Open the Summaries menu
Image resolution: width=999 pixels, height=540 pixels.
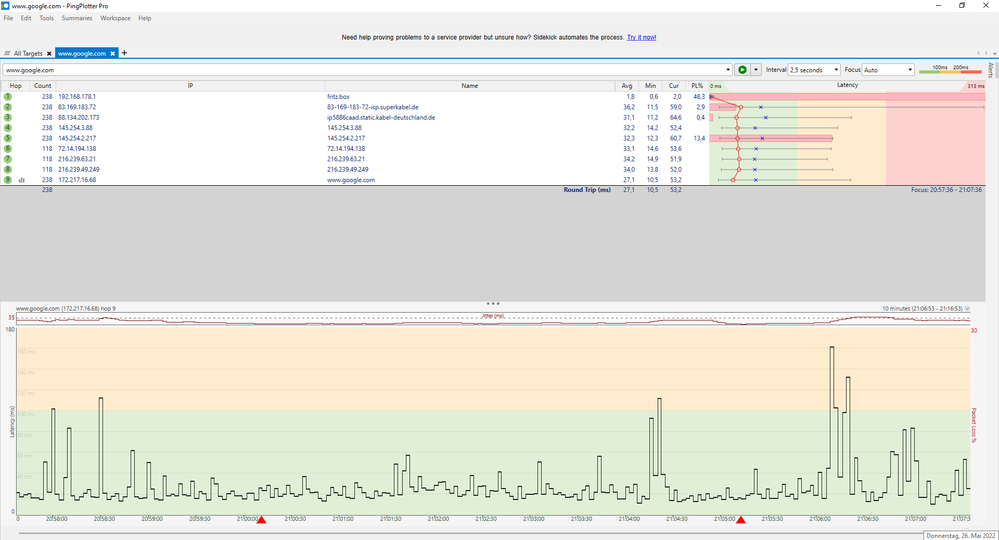coord(77,18)
